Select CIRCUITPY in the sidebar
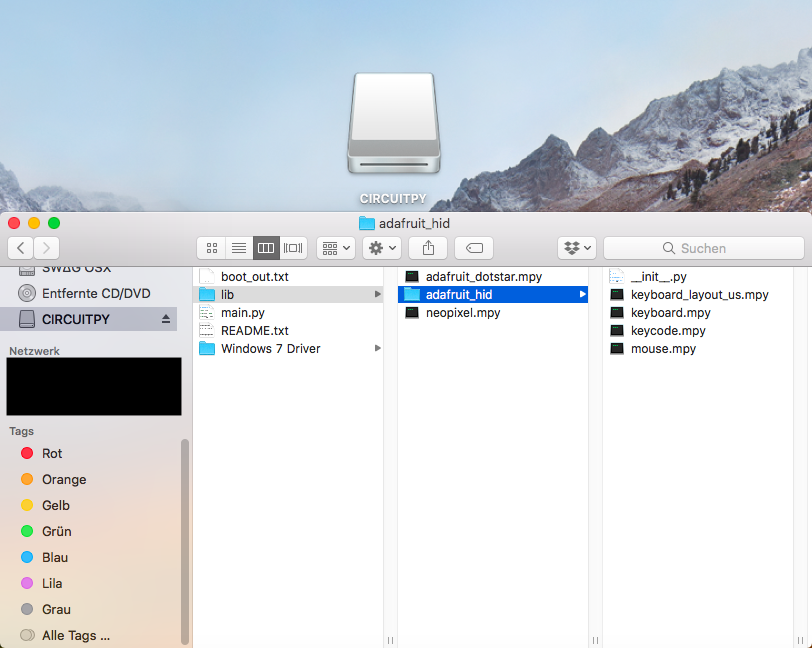The image size is (812, 648). [x=89, y=319]
